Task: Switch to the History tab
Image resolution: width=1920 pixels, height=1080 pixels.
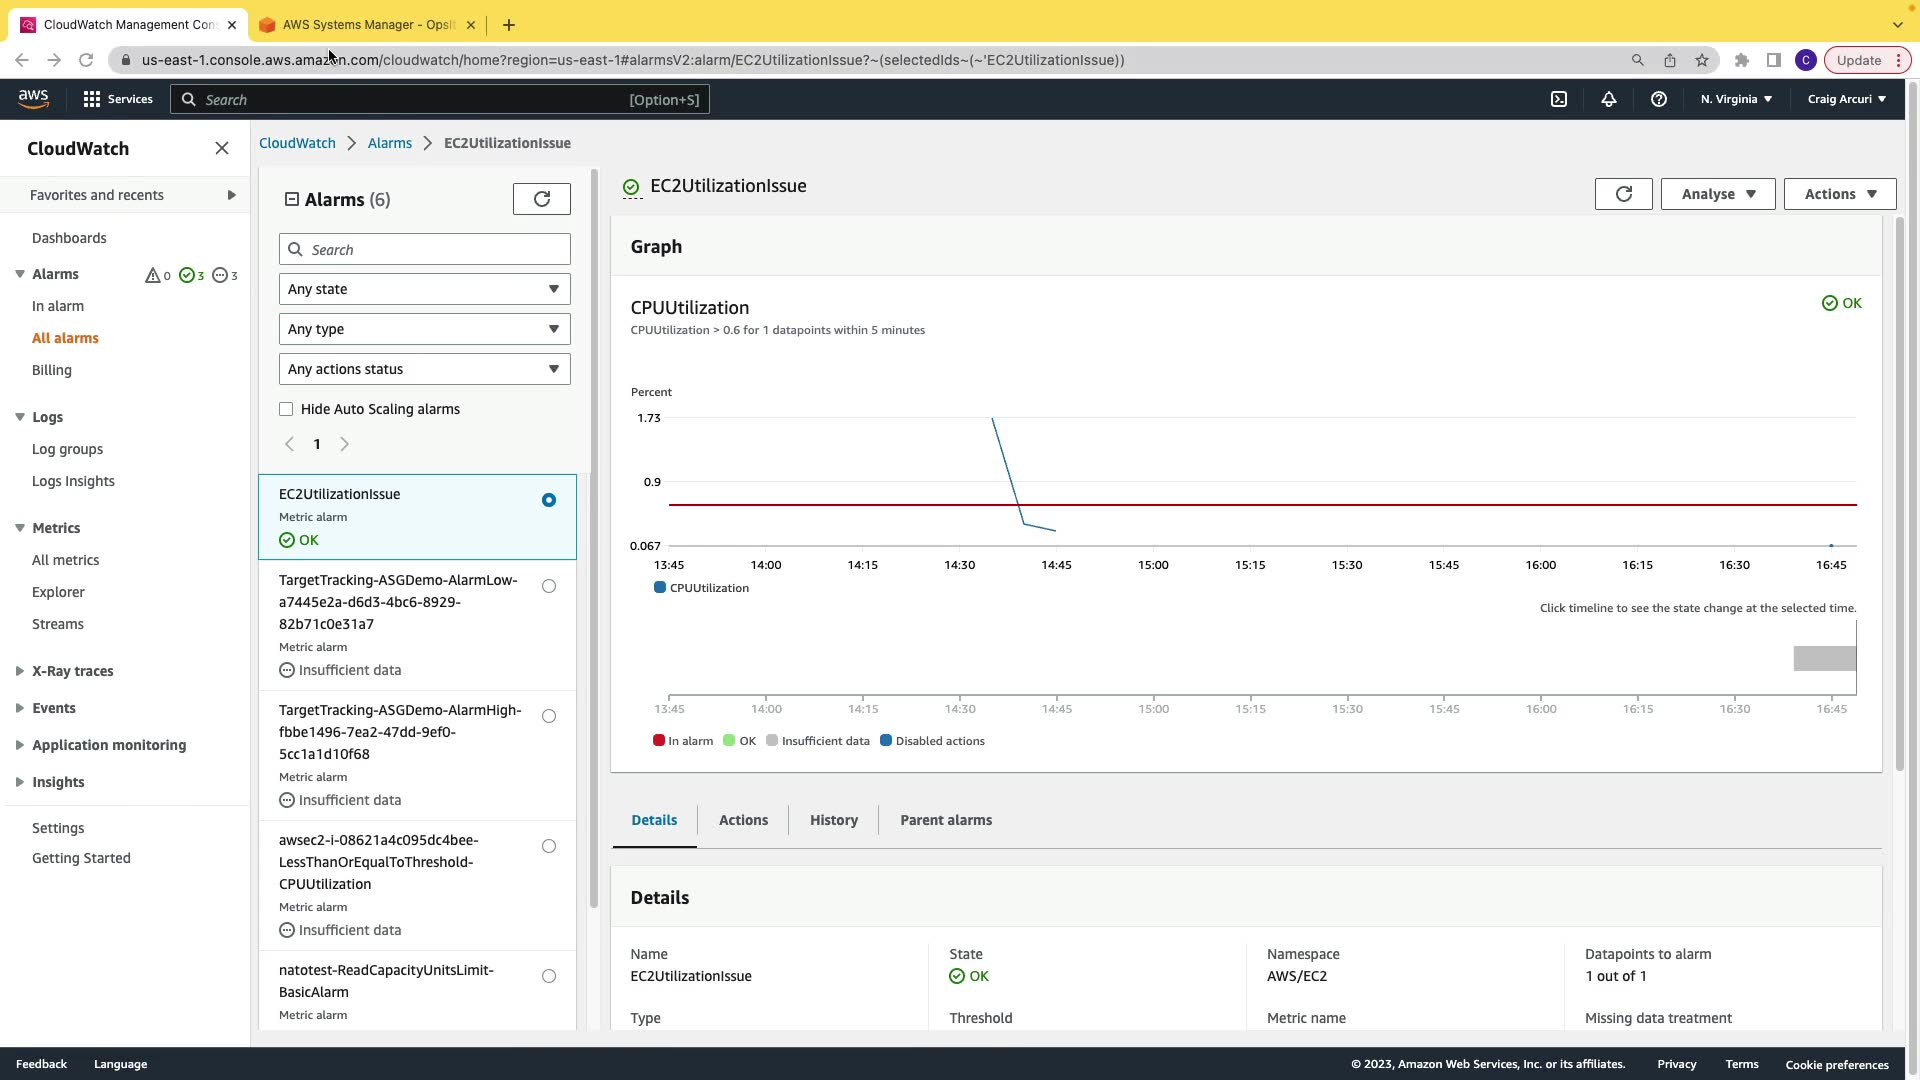Action: 833,820
